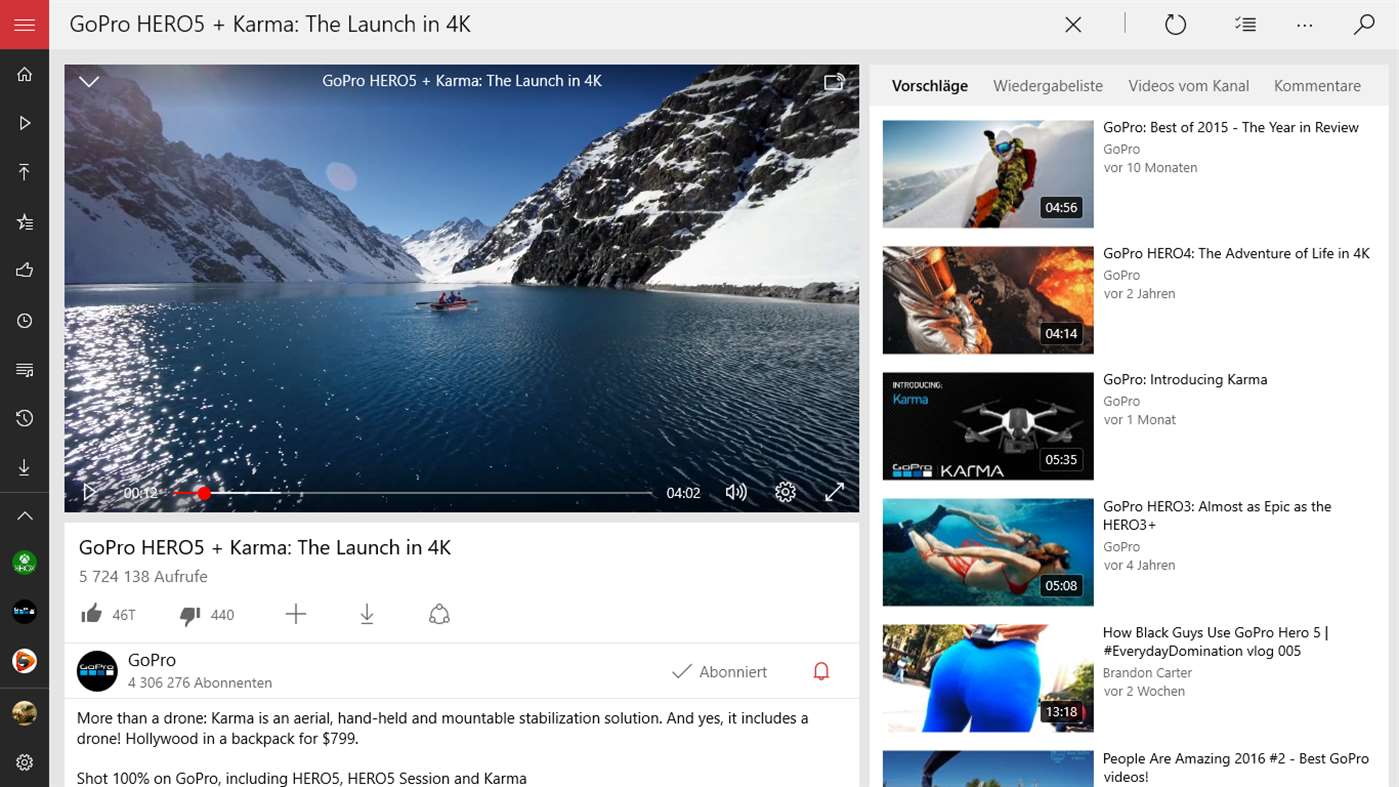This screenshot has height=787, width=1399.
Task: Collapse the sidebar channels section
Action: tap(24, 516)
